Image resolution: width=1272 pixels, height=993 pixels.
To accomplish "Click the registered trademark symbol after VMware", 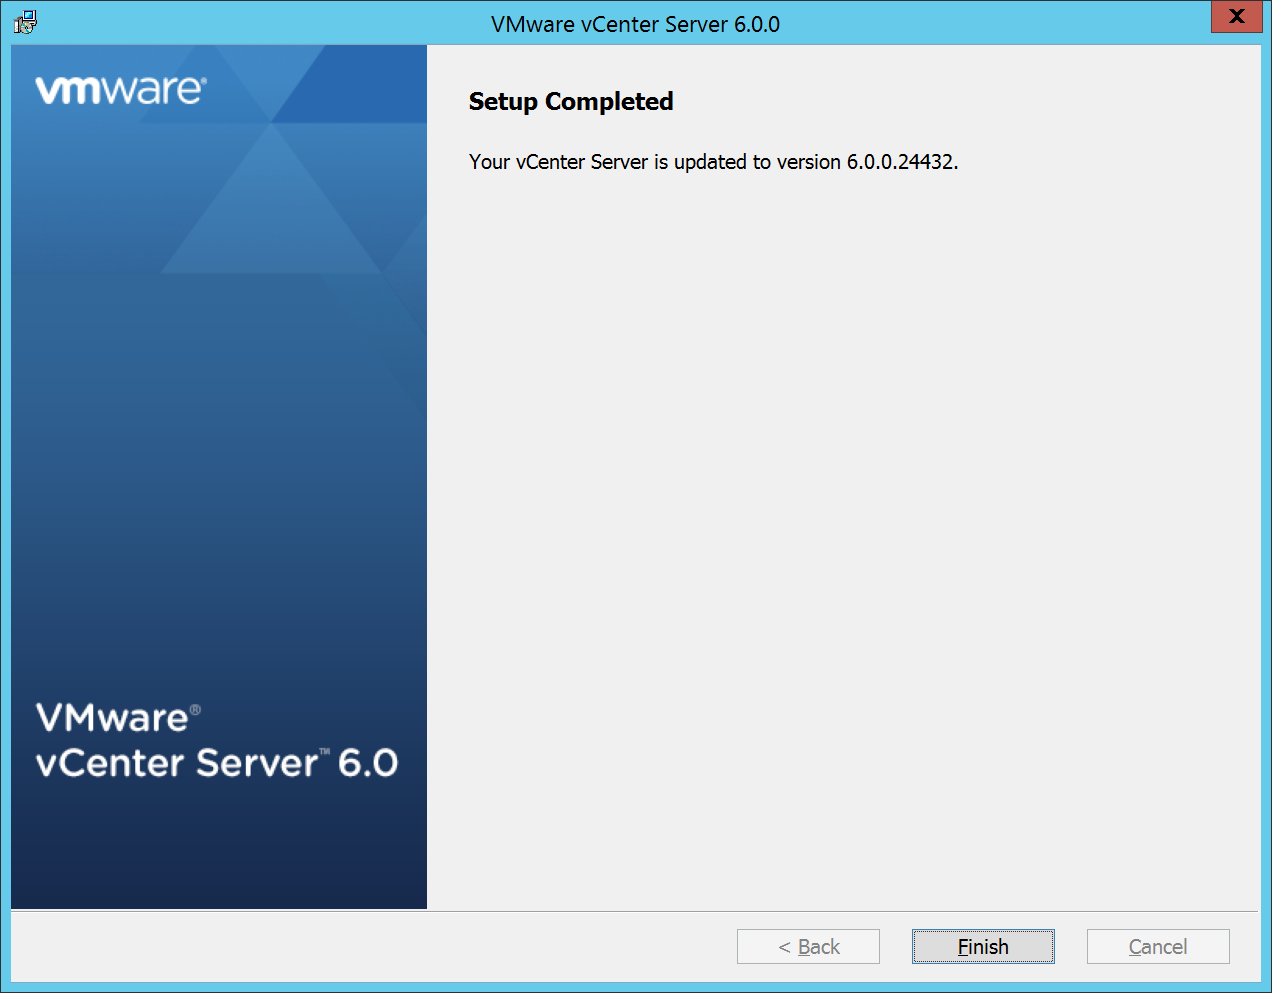I will click(x=195, y=710).
